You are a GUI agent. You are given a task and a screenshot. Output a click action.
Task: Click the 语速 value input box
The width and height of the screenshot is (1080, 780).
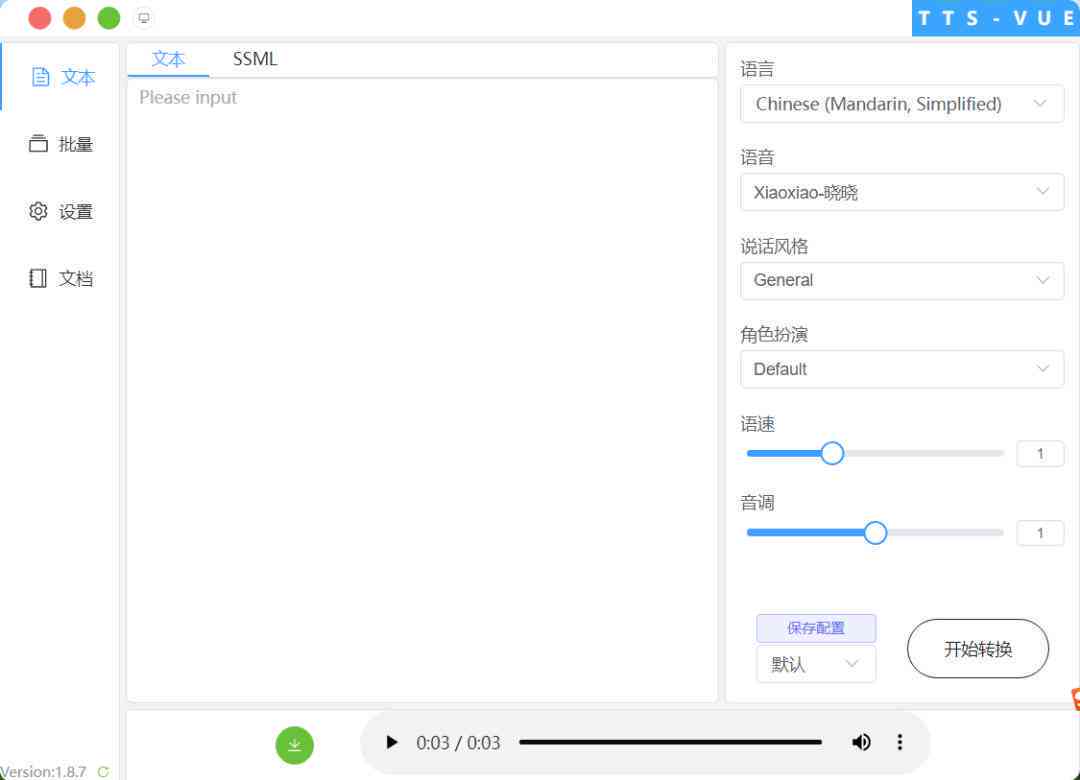[x=1040, y=453]
